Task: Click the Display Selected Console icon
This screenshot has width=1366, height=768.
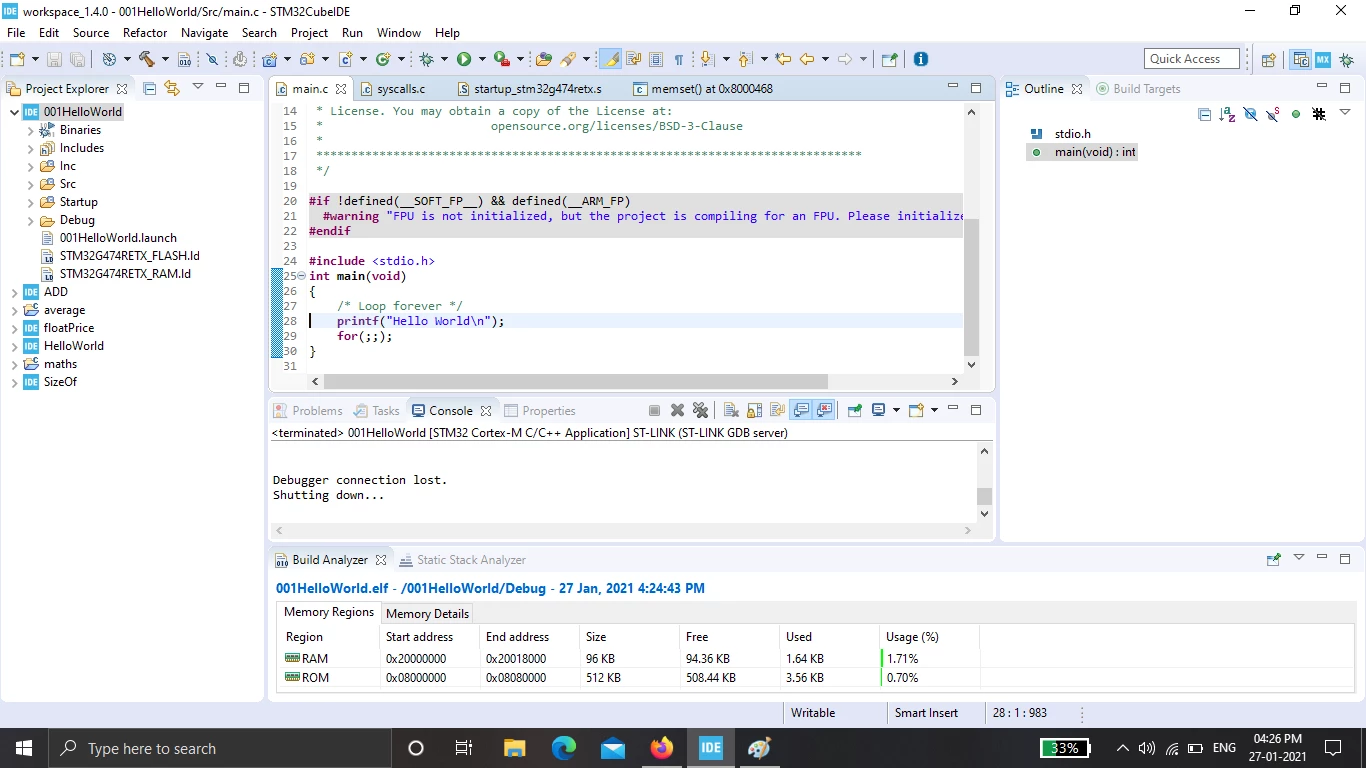Action: click(879, 410)
